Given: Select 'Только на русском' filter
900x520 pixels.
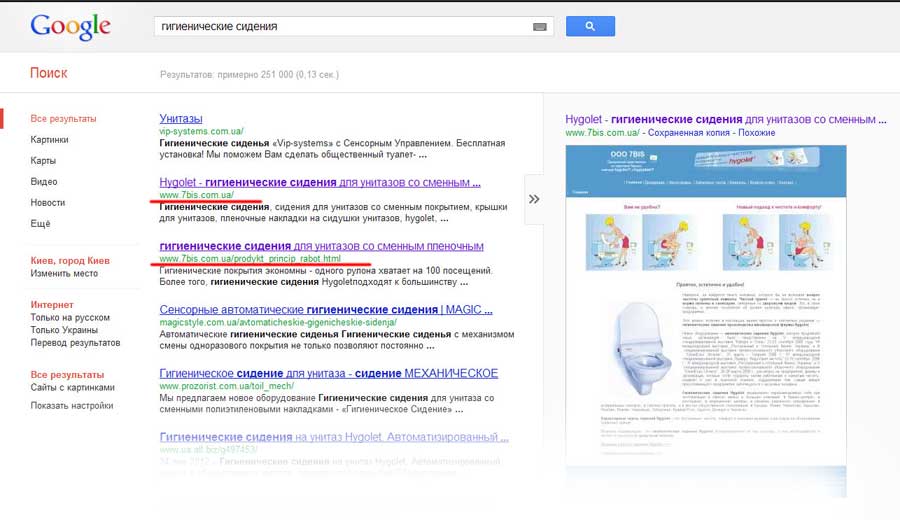Looking at the screenshot, I should (70, 317).
